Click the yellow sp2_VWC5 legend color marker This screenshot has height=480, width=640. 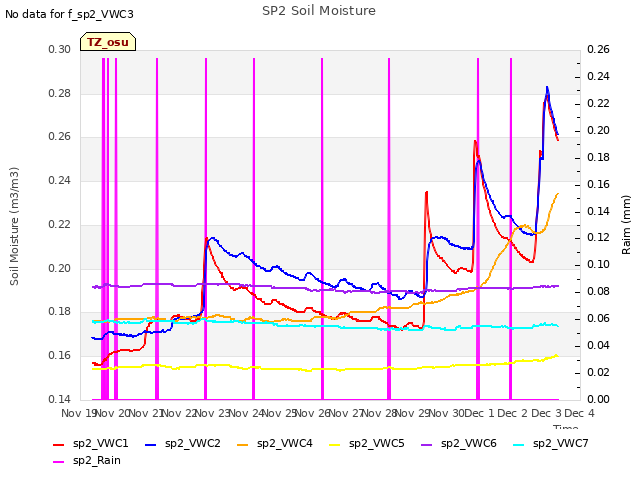pos(335,444)
